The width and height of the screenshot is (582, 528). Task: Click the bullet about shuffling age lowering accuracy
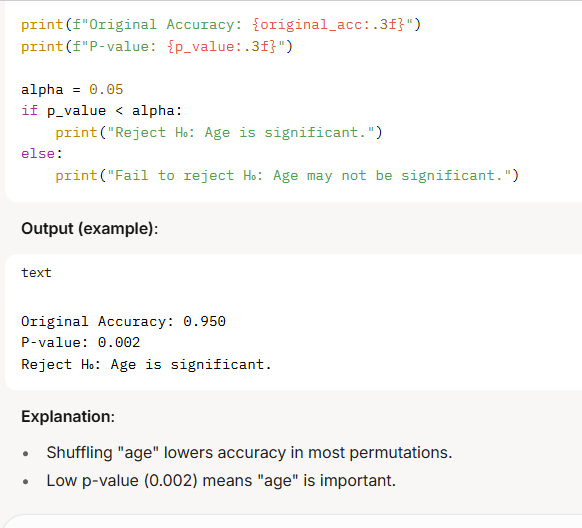249,453
